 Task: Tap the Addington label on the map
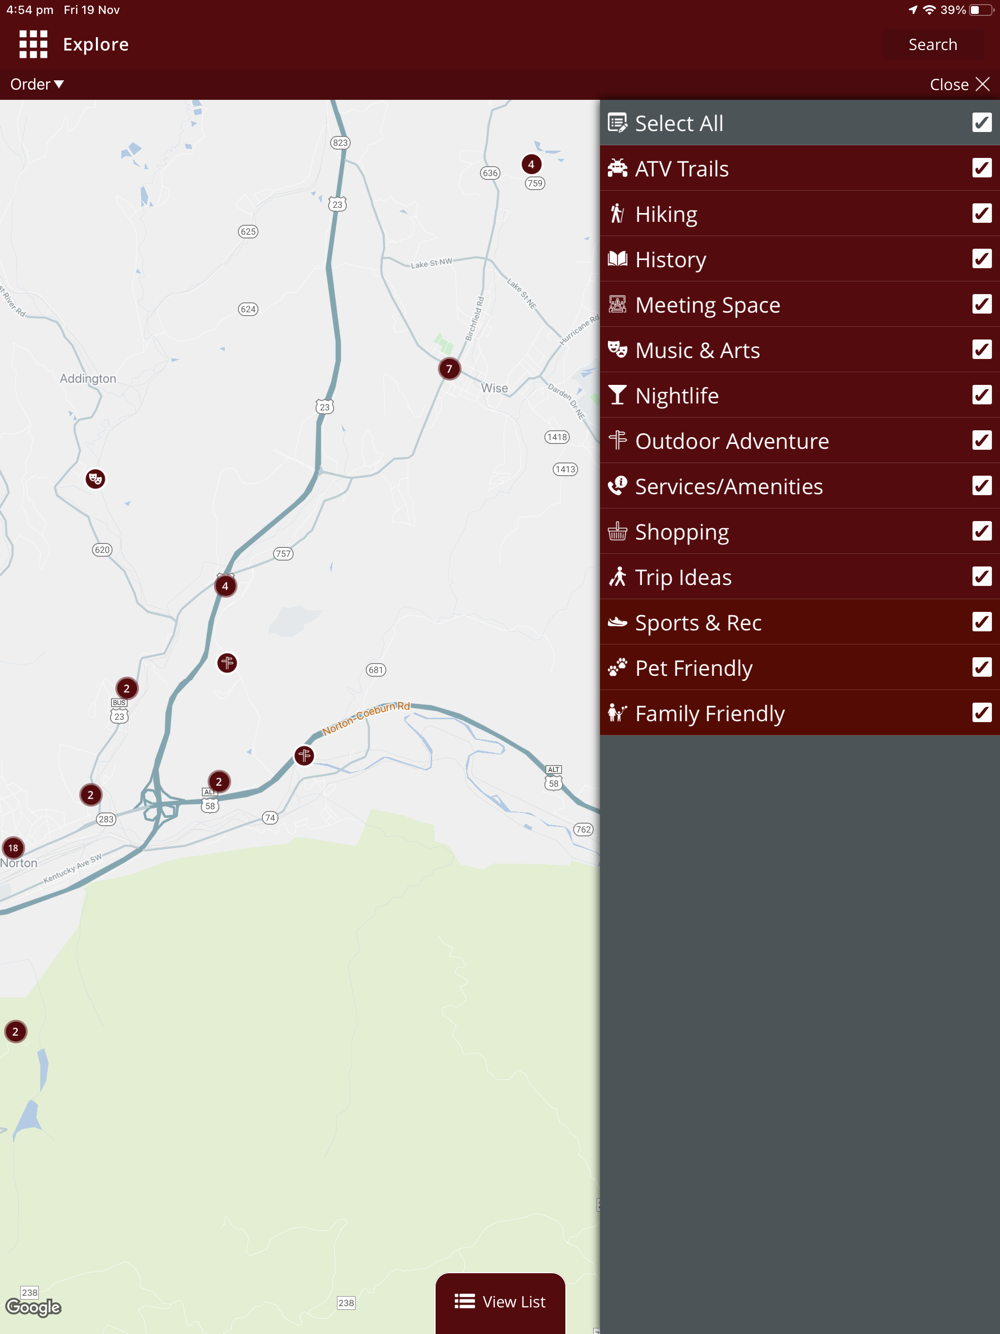tap(88, 378)
